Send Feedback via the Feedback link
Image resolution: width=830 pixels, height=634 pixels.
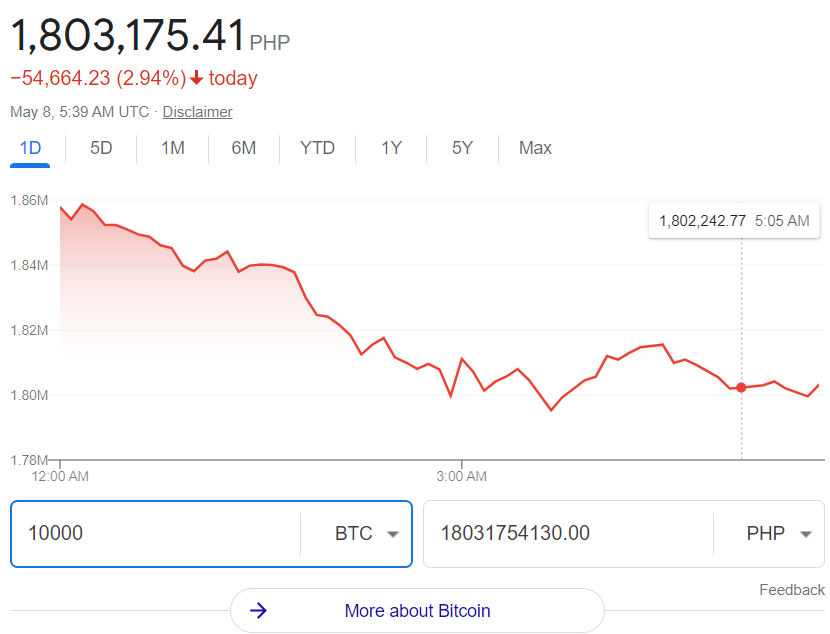pyautogui.click(x=792, y=590)
